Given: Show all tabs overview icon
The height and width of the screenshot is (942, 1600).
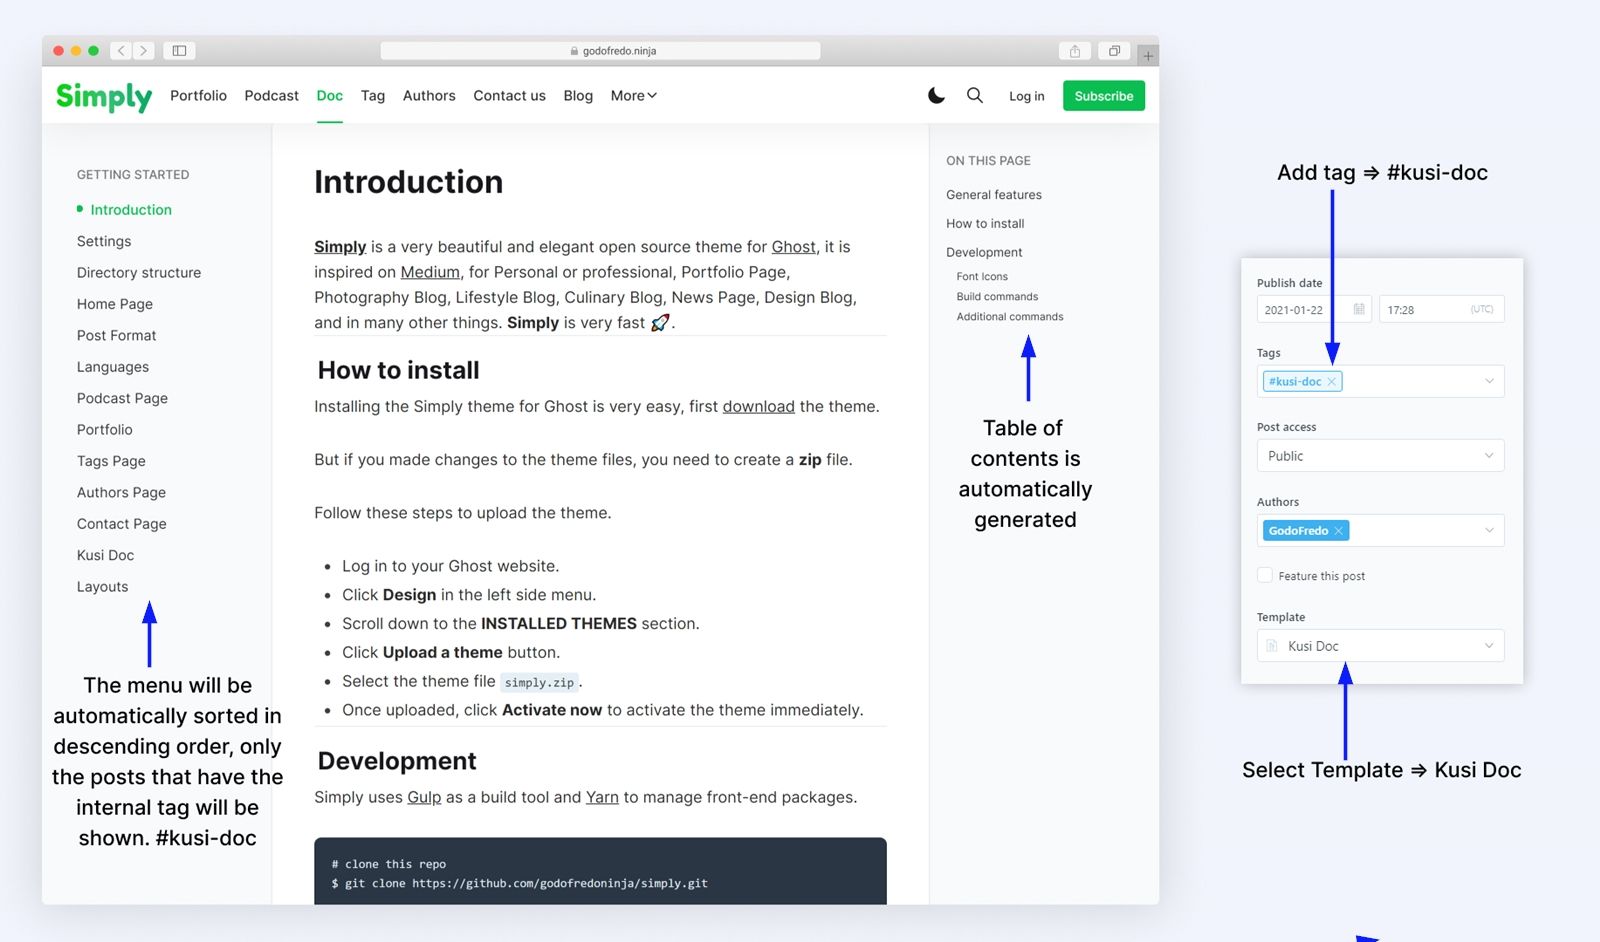Looking at the screenshot, I should [1114, 51].
